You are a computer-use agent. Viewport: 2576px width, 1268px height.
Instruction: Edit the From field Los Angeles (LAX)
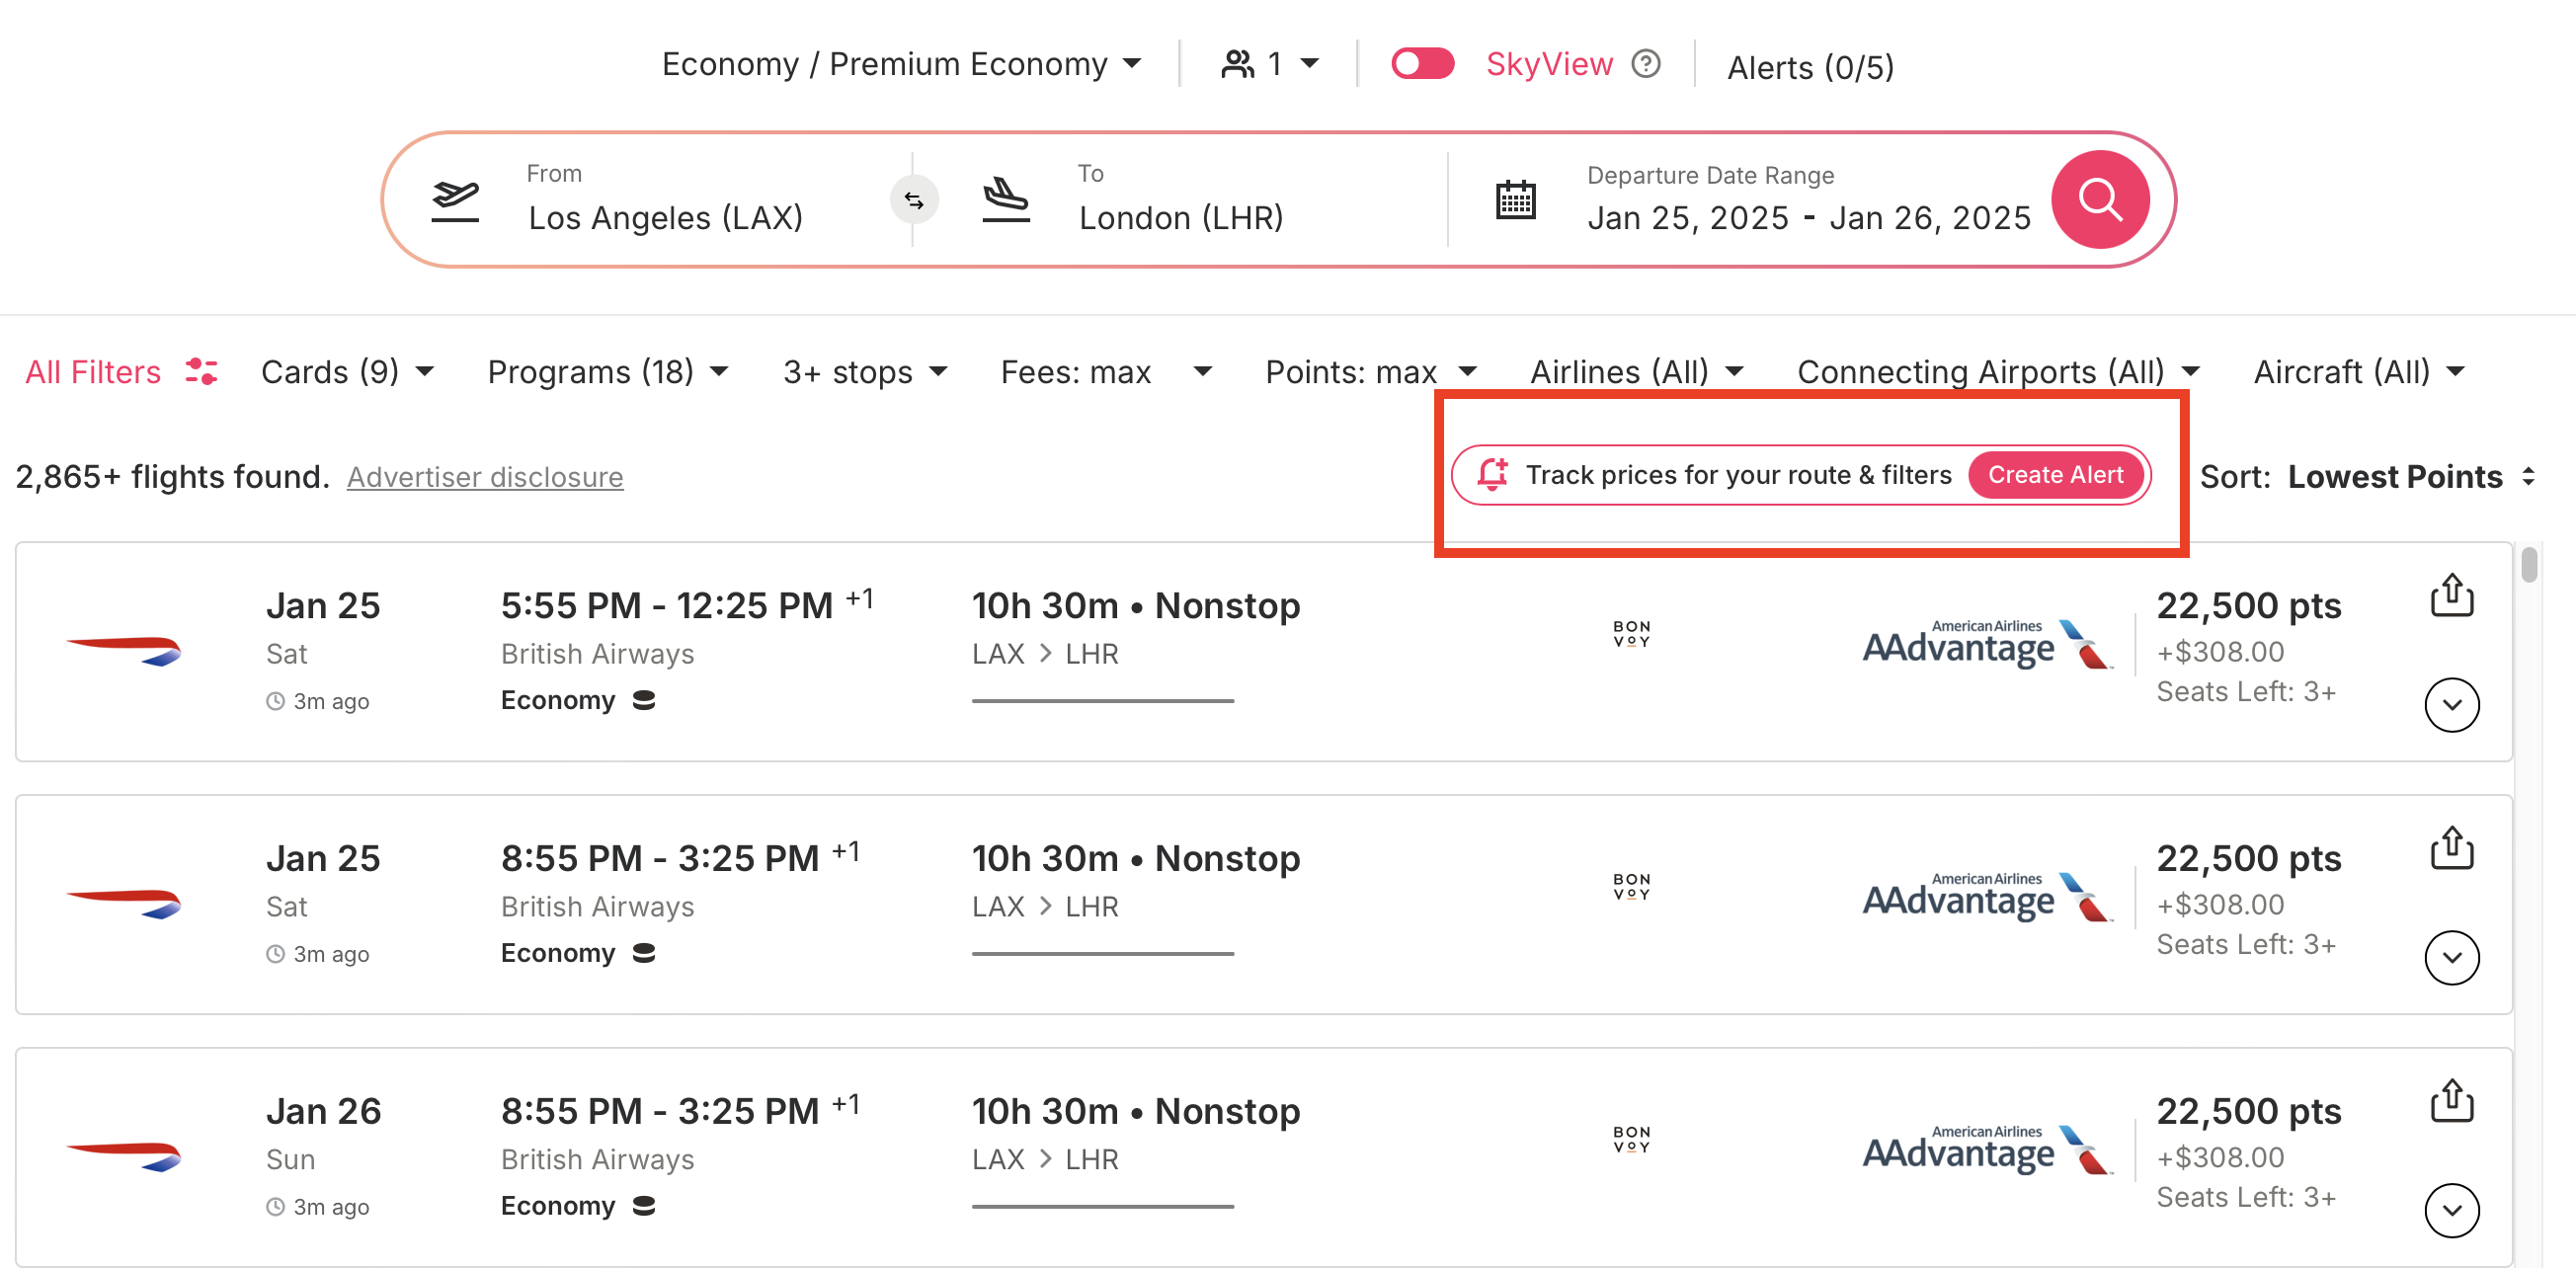(665, 200)
